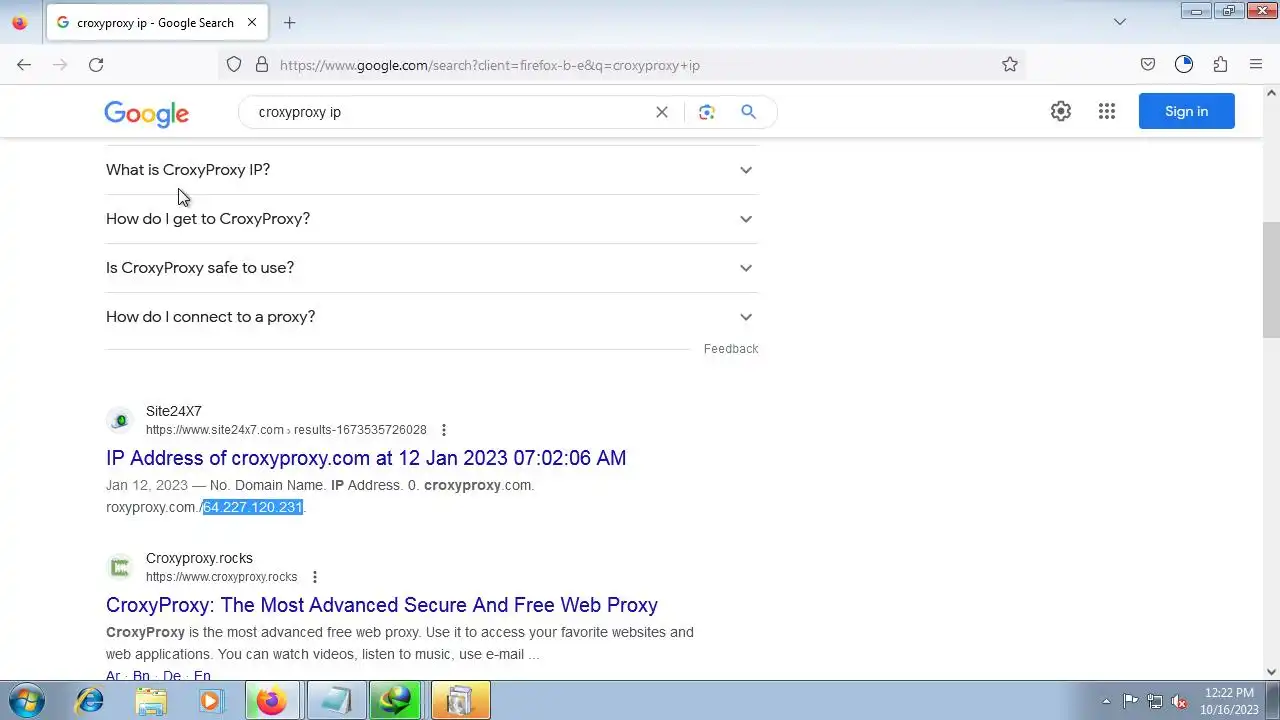Click the Site24X7 favicon
The image size is (1280, 720).
coord(120,421)
